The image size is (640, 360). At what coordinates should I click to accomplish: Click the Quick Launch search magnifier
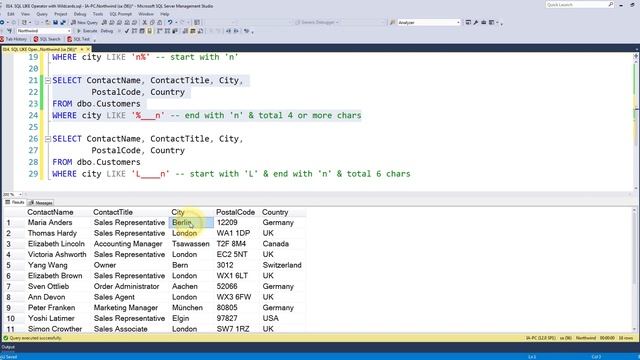tap(611, 4)
